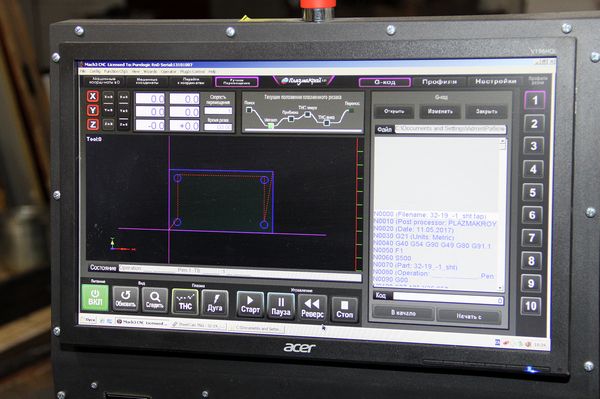Click G-code line N0010 Post processor PLAZMAKROY
This screenshot has height=399, width=600.
(x=435, y=223)
